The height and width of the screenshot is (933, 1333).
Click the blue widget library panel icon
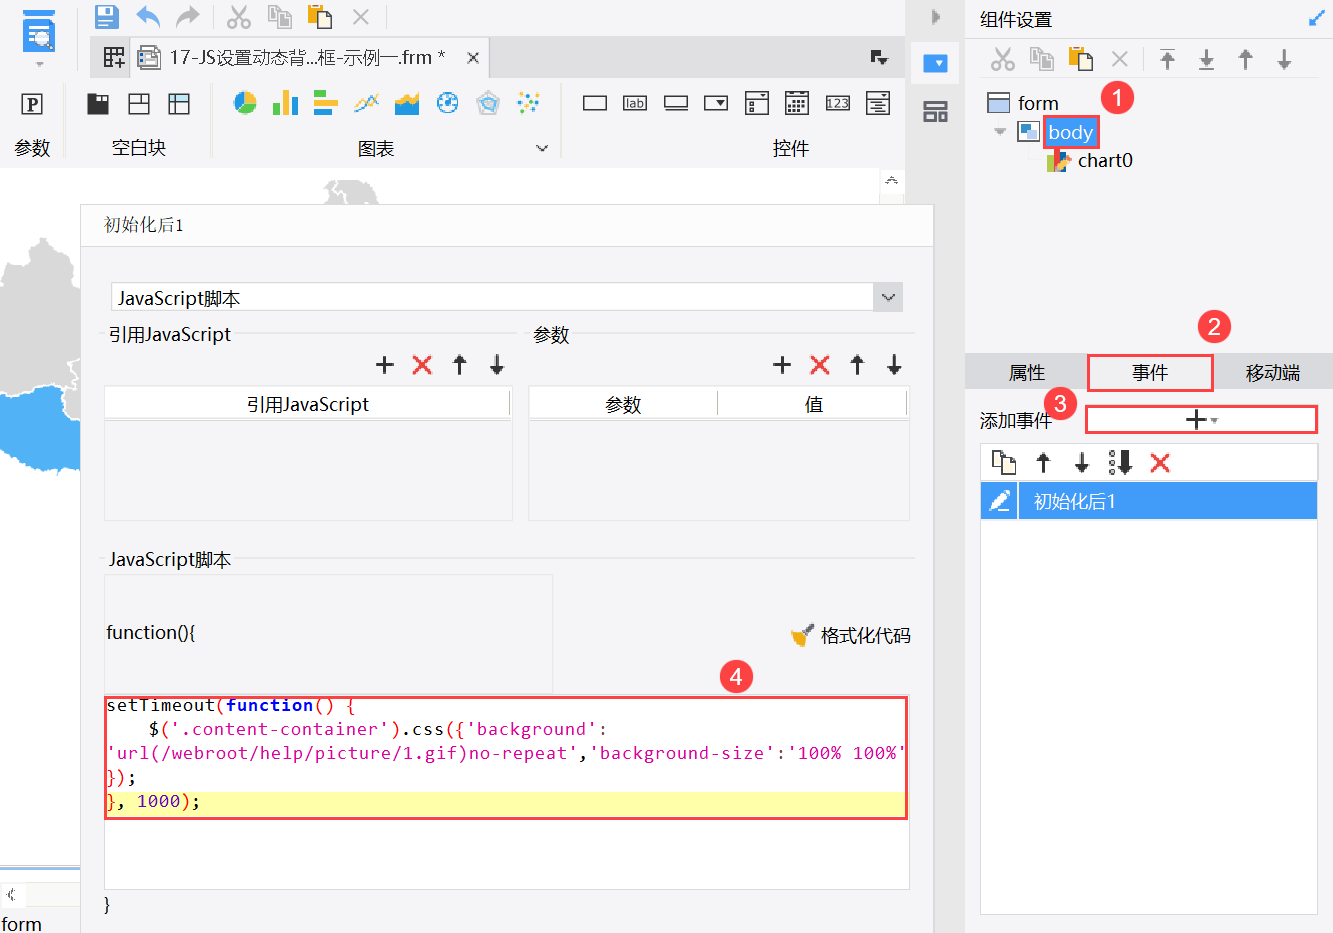[936, 63]
